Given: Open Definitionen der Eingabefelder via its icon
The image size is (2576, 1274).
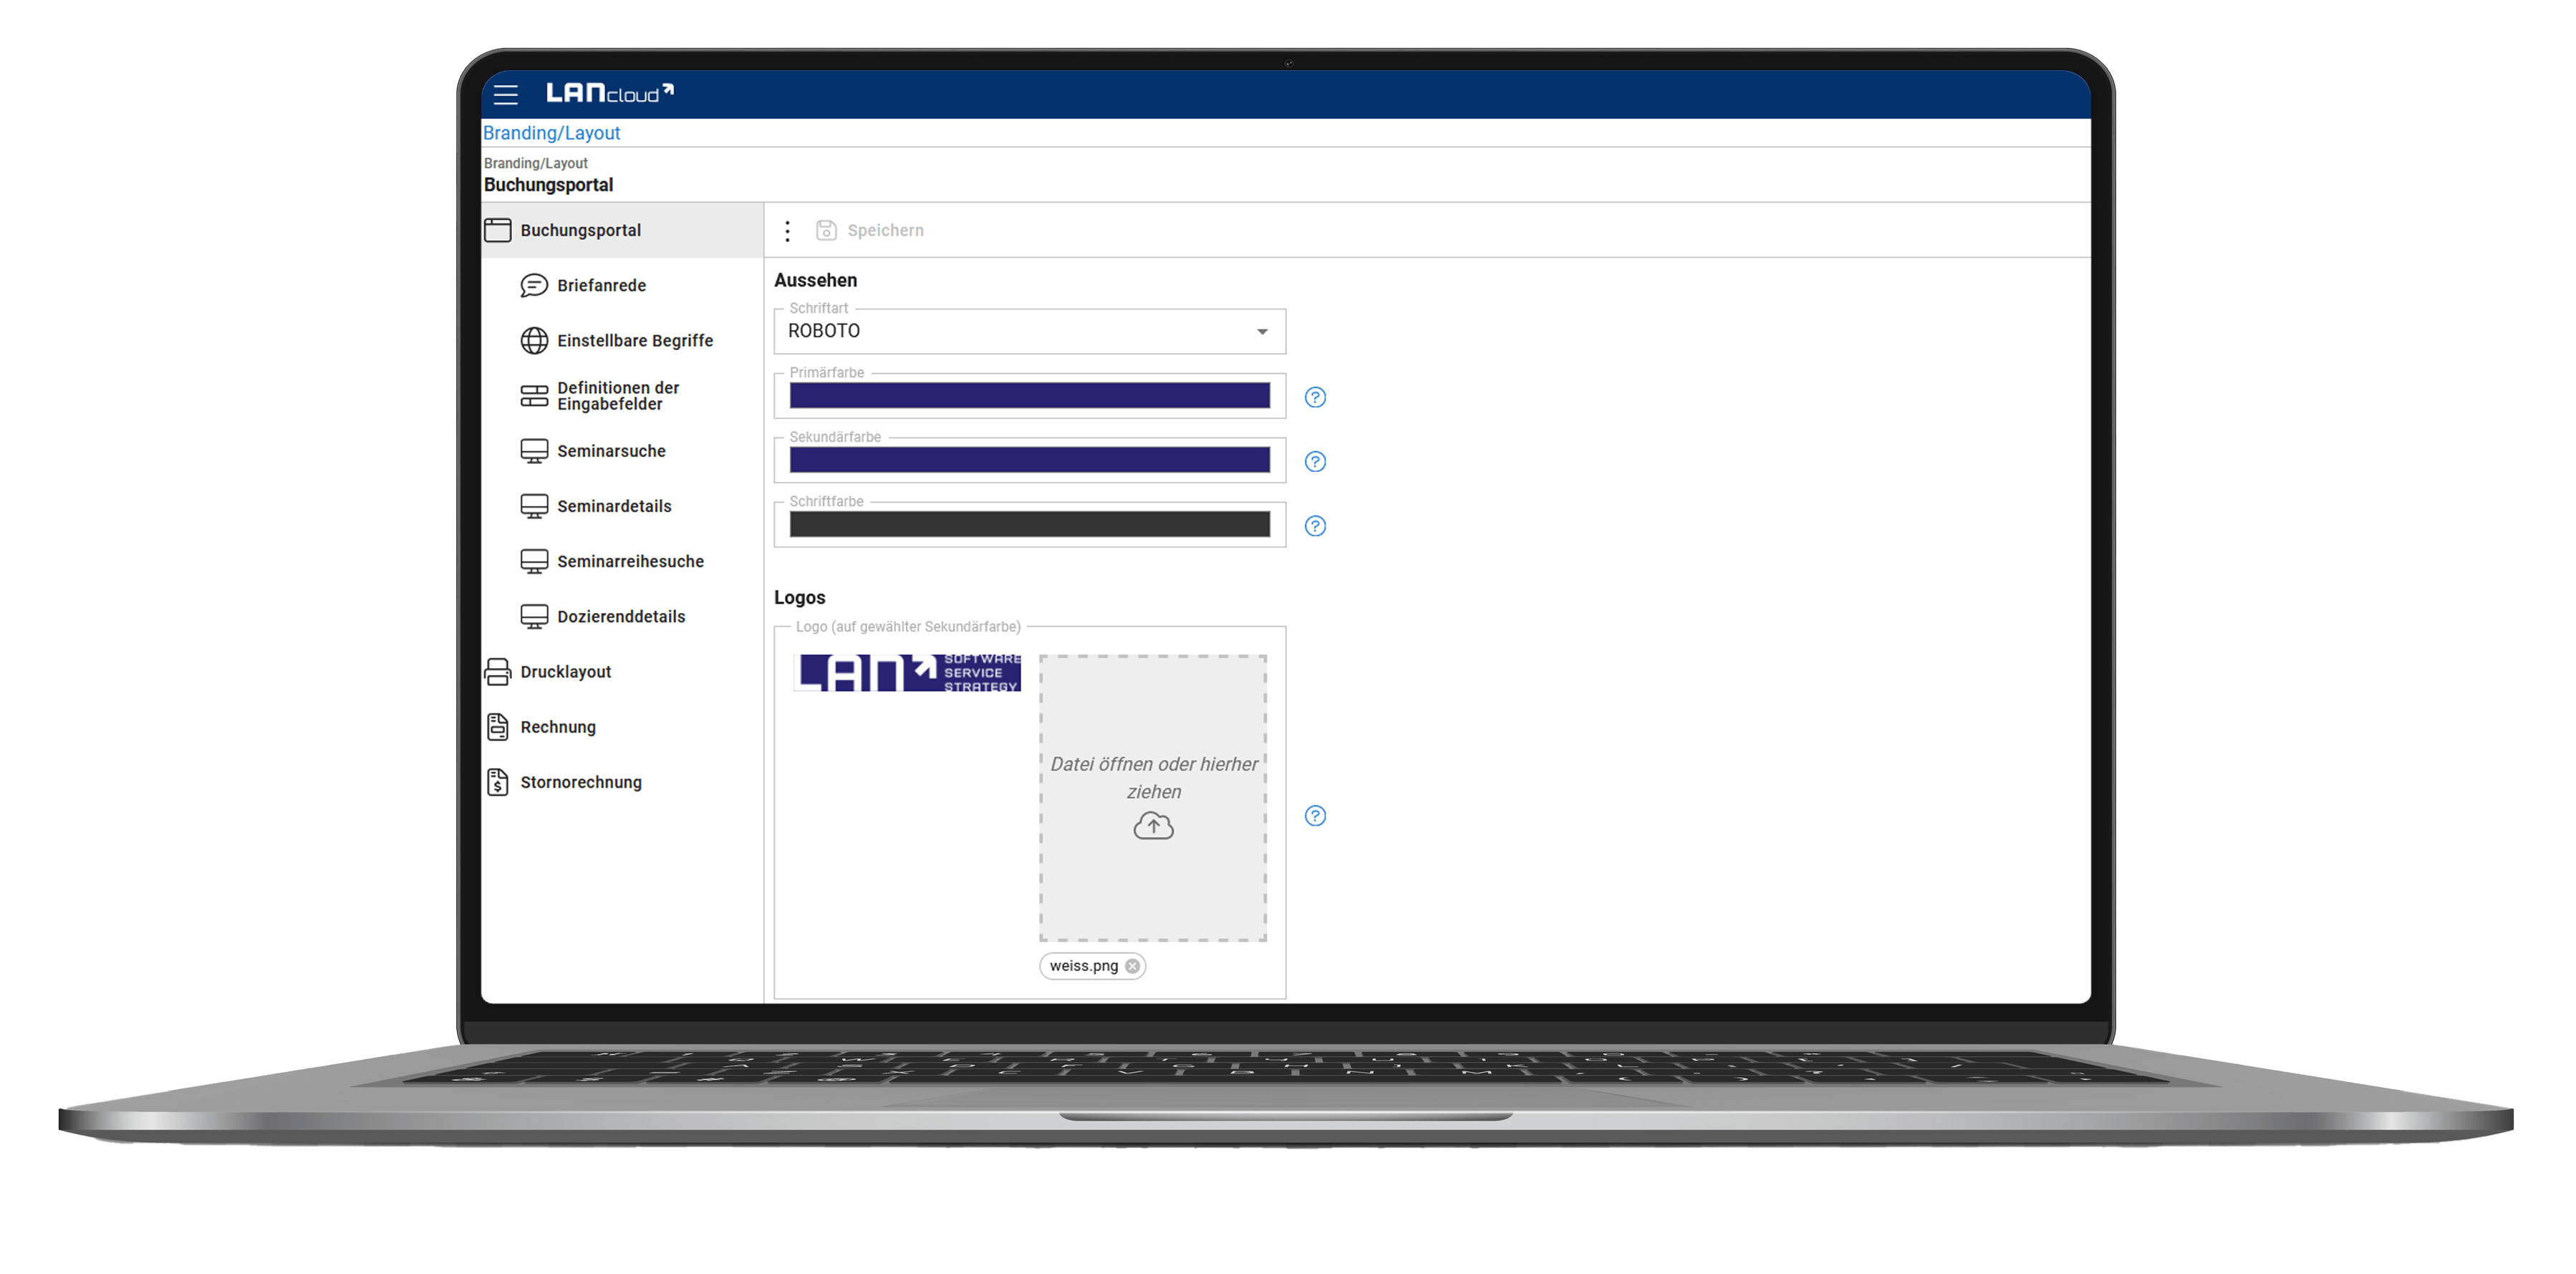Looking at the screenshot, I should click(534, 395).
